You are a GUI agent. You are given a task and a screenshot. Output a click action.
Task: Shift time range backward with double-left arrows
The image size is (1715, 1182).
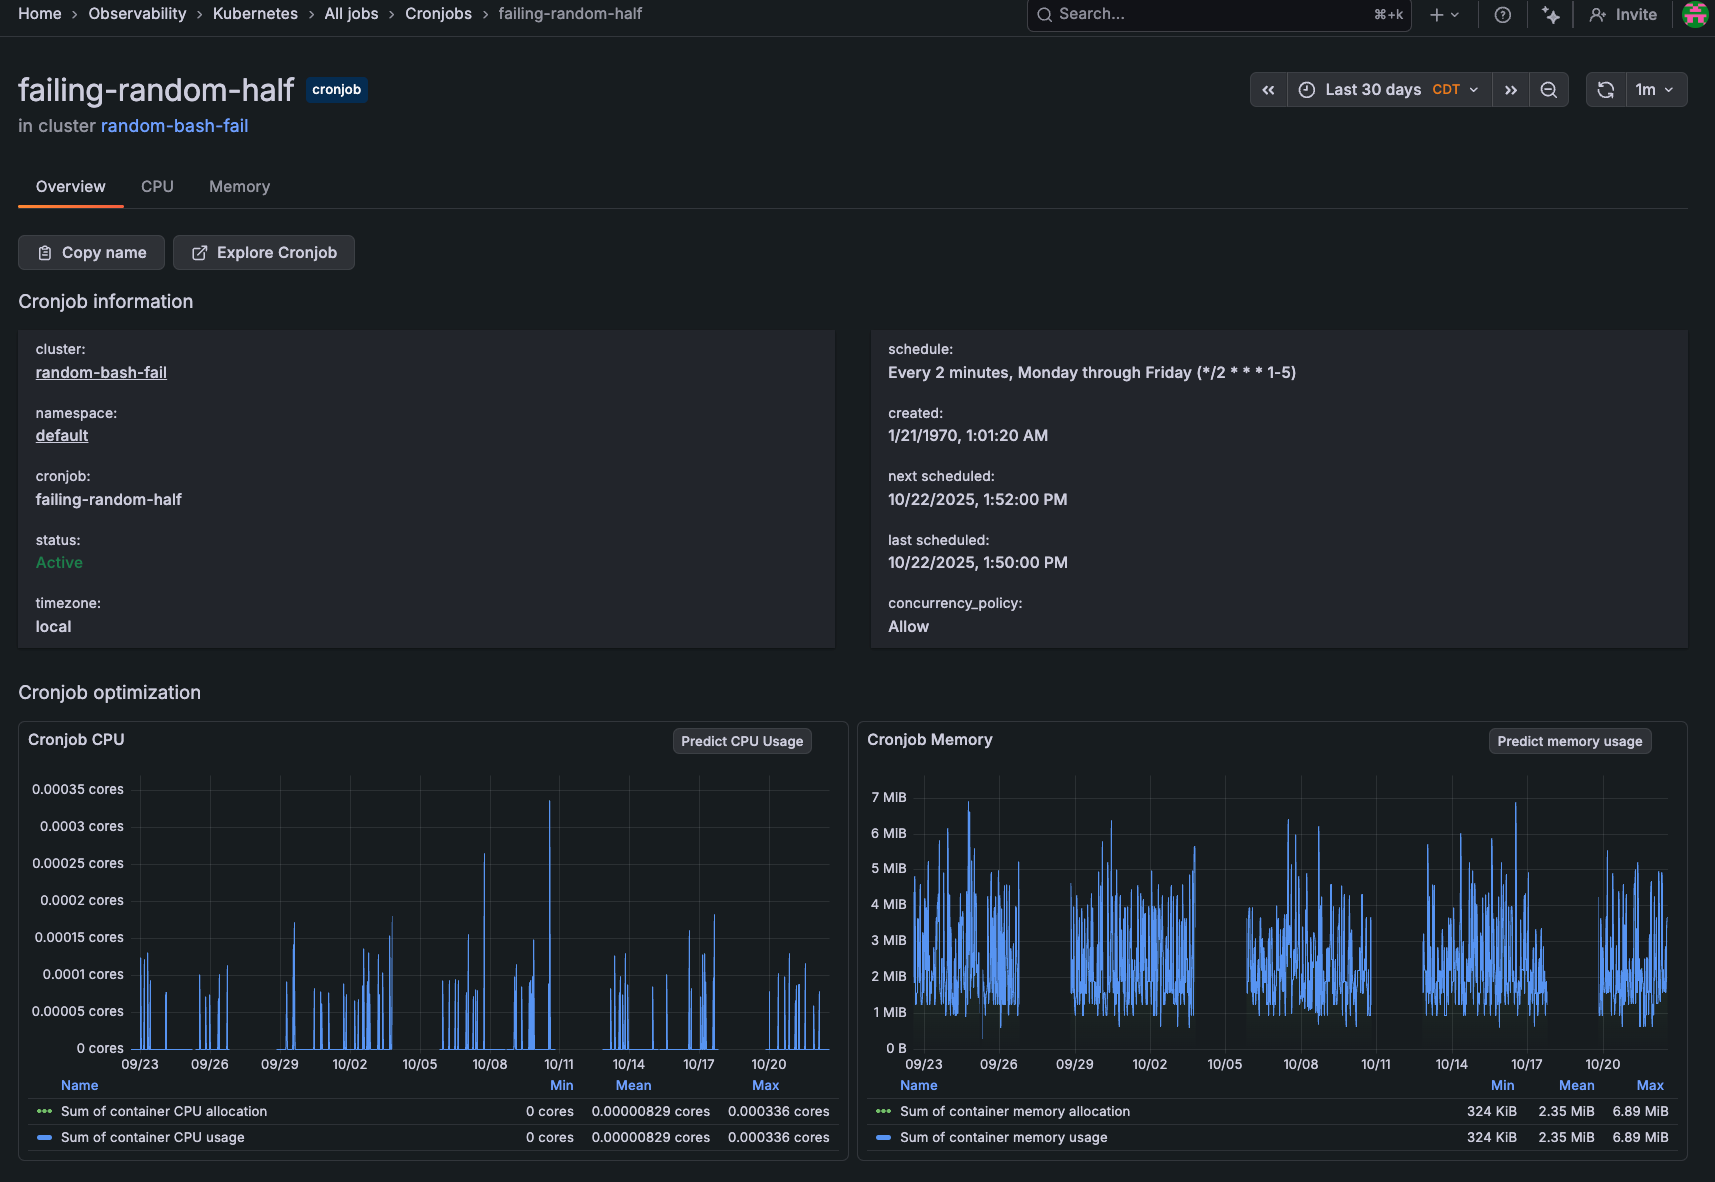coord(1268,90)
